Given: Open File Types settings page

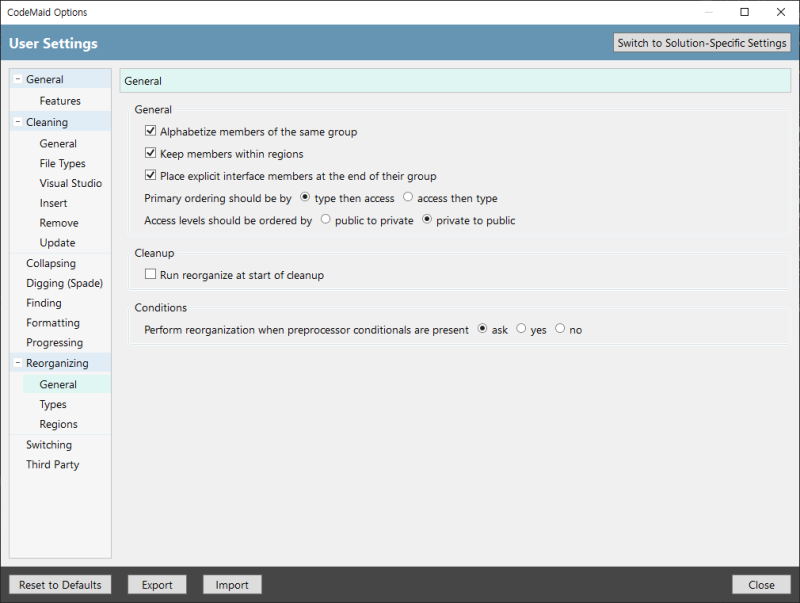Looking at the screenshot, I should tap(62, 164).
